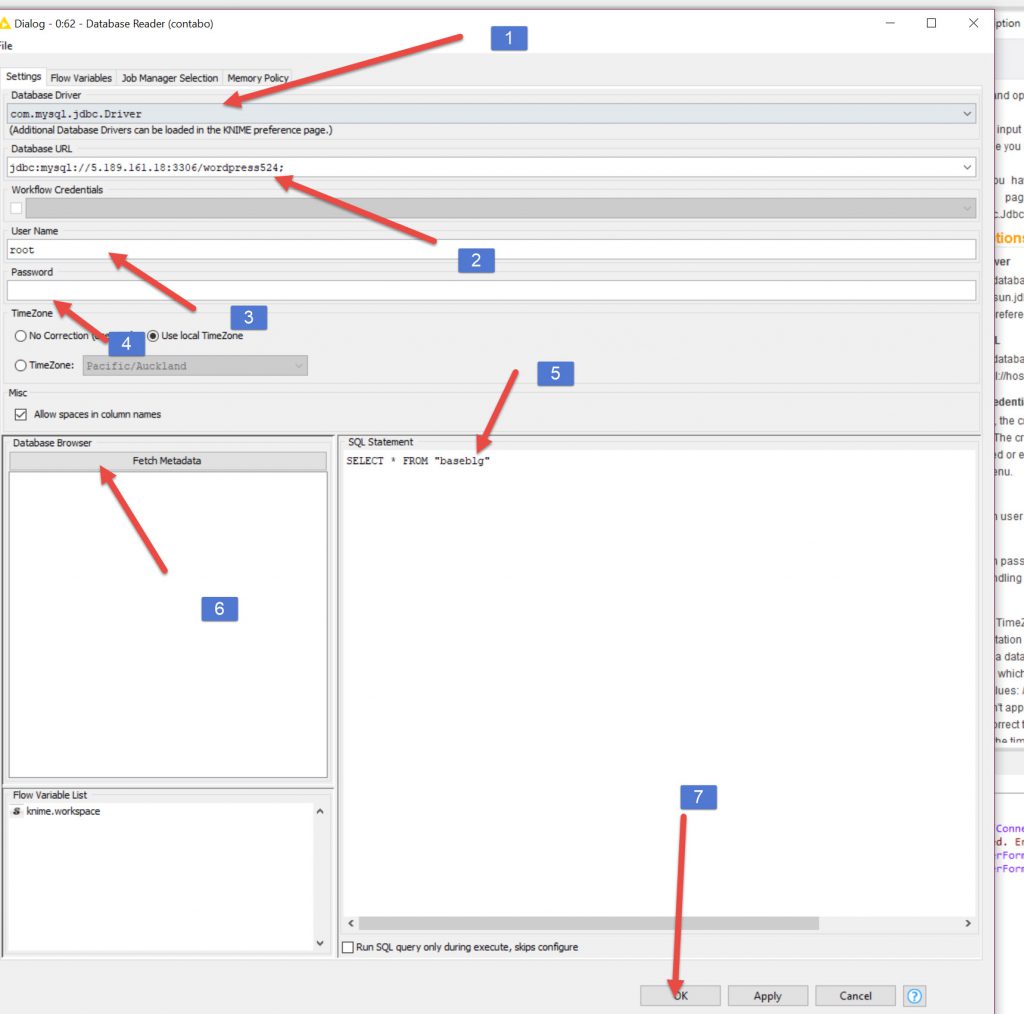Click the KNIME warning triangle title icon
Viewport: 1024px width, 1014px height.
click(x=5, y=23)
